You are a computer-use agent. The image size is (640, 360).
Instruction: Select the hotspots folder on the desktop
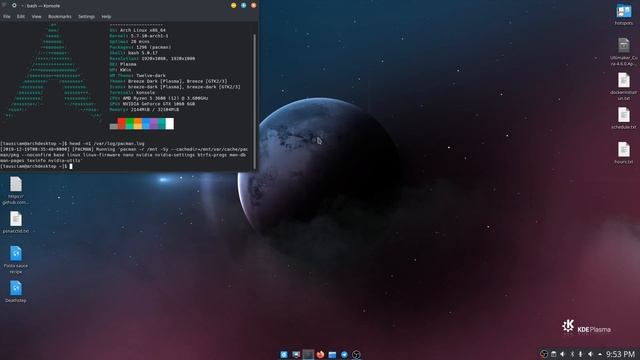pyautogui.click(x=624, y=14)
